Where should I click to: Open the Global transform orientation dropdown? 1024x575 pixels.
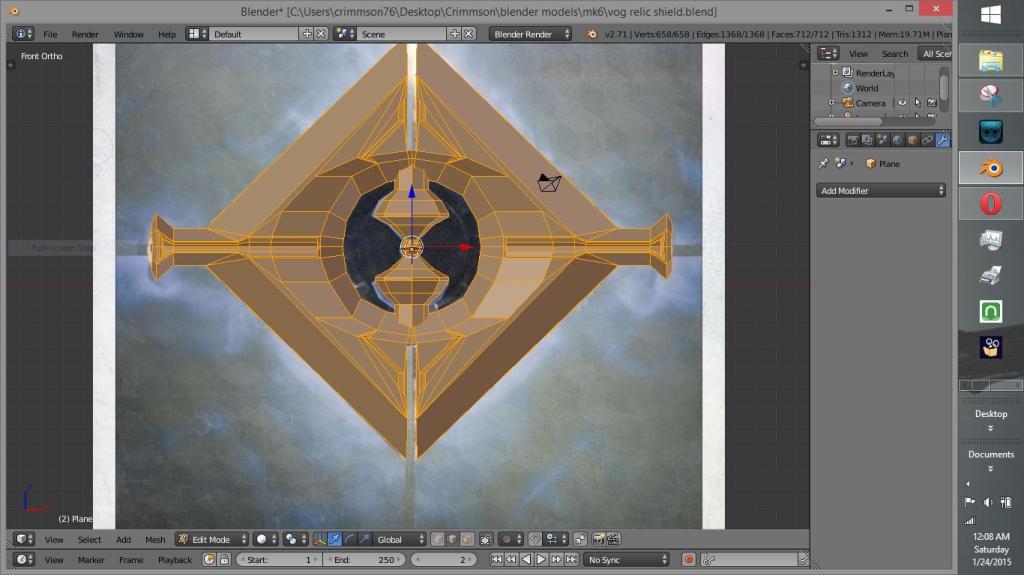coord(400,540)
